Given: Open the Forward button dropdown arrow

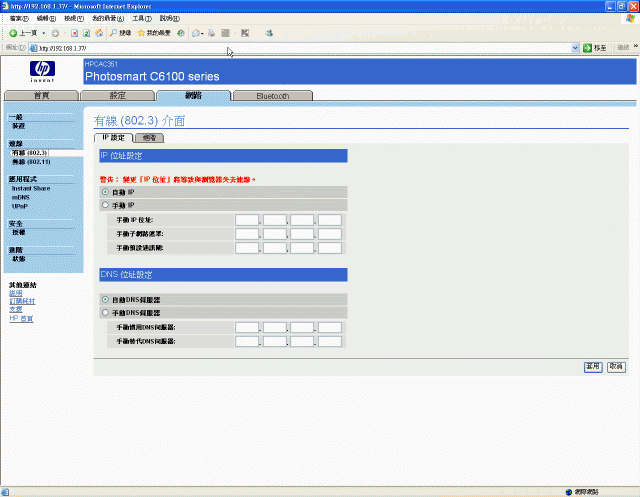Looking at the screenshot, I should click(65, 33).
